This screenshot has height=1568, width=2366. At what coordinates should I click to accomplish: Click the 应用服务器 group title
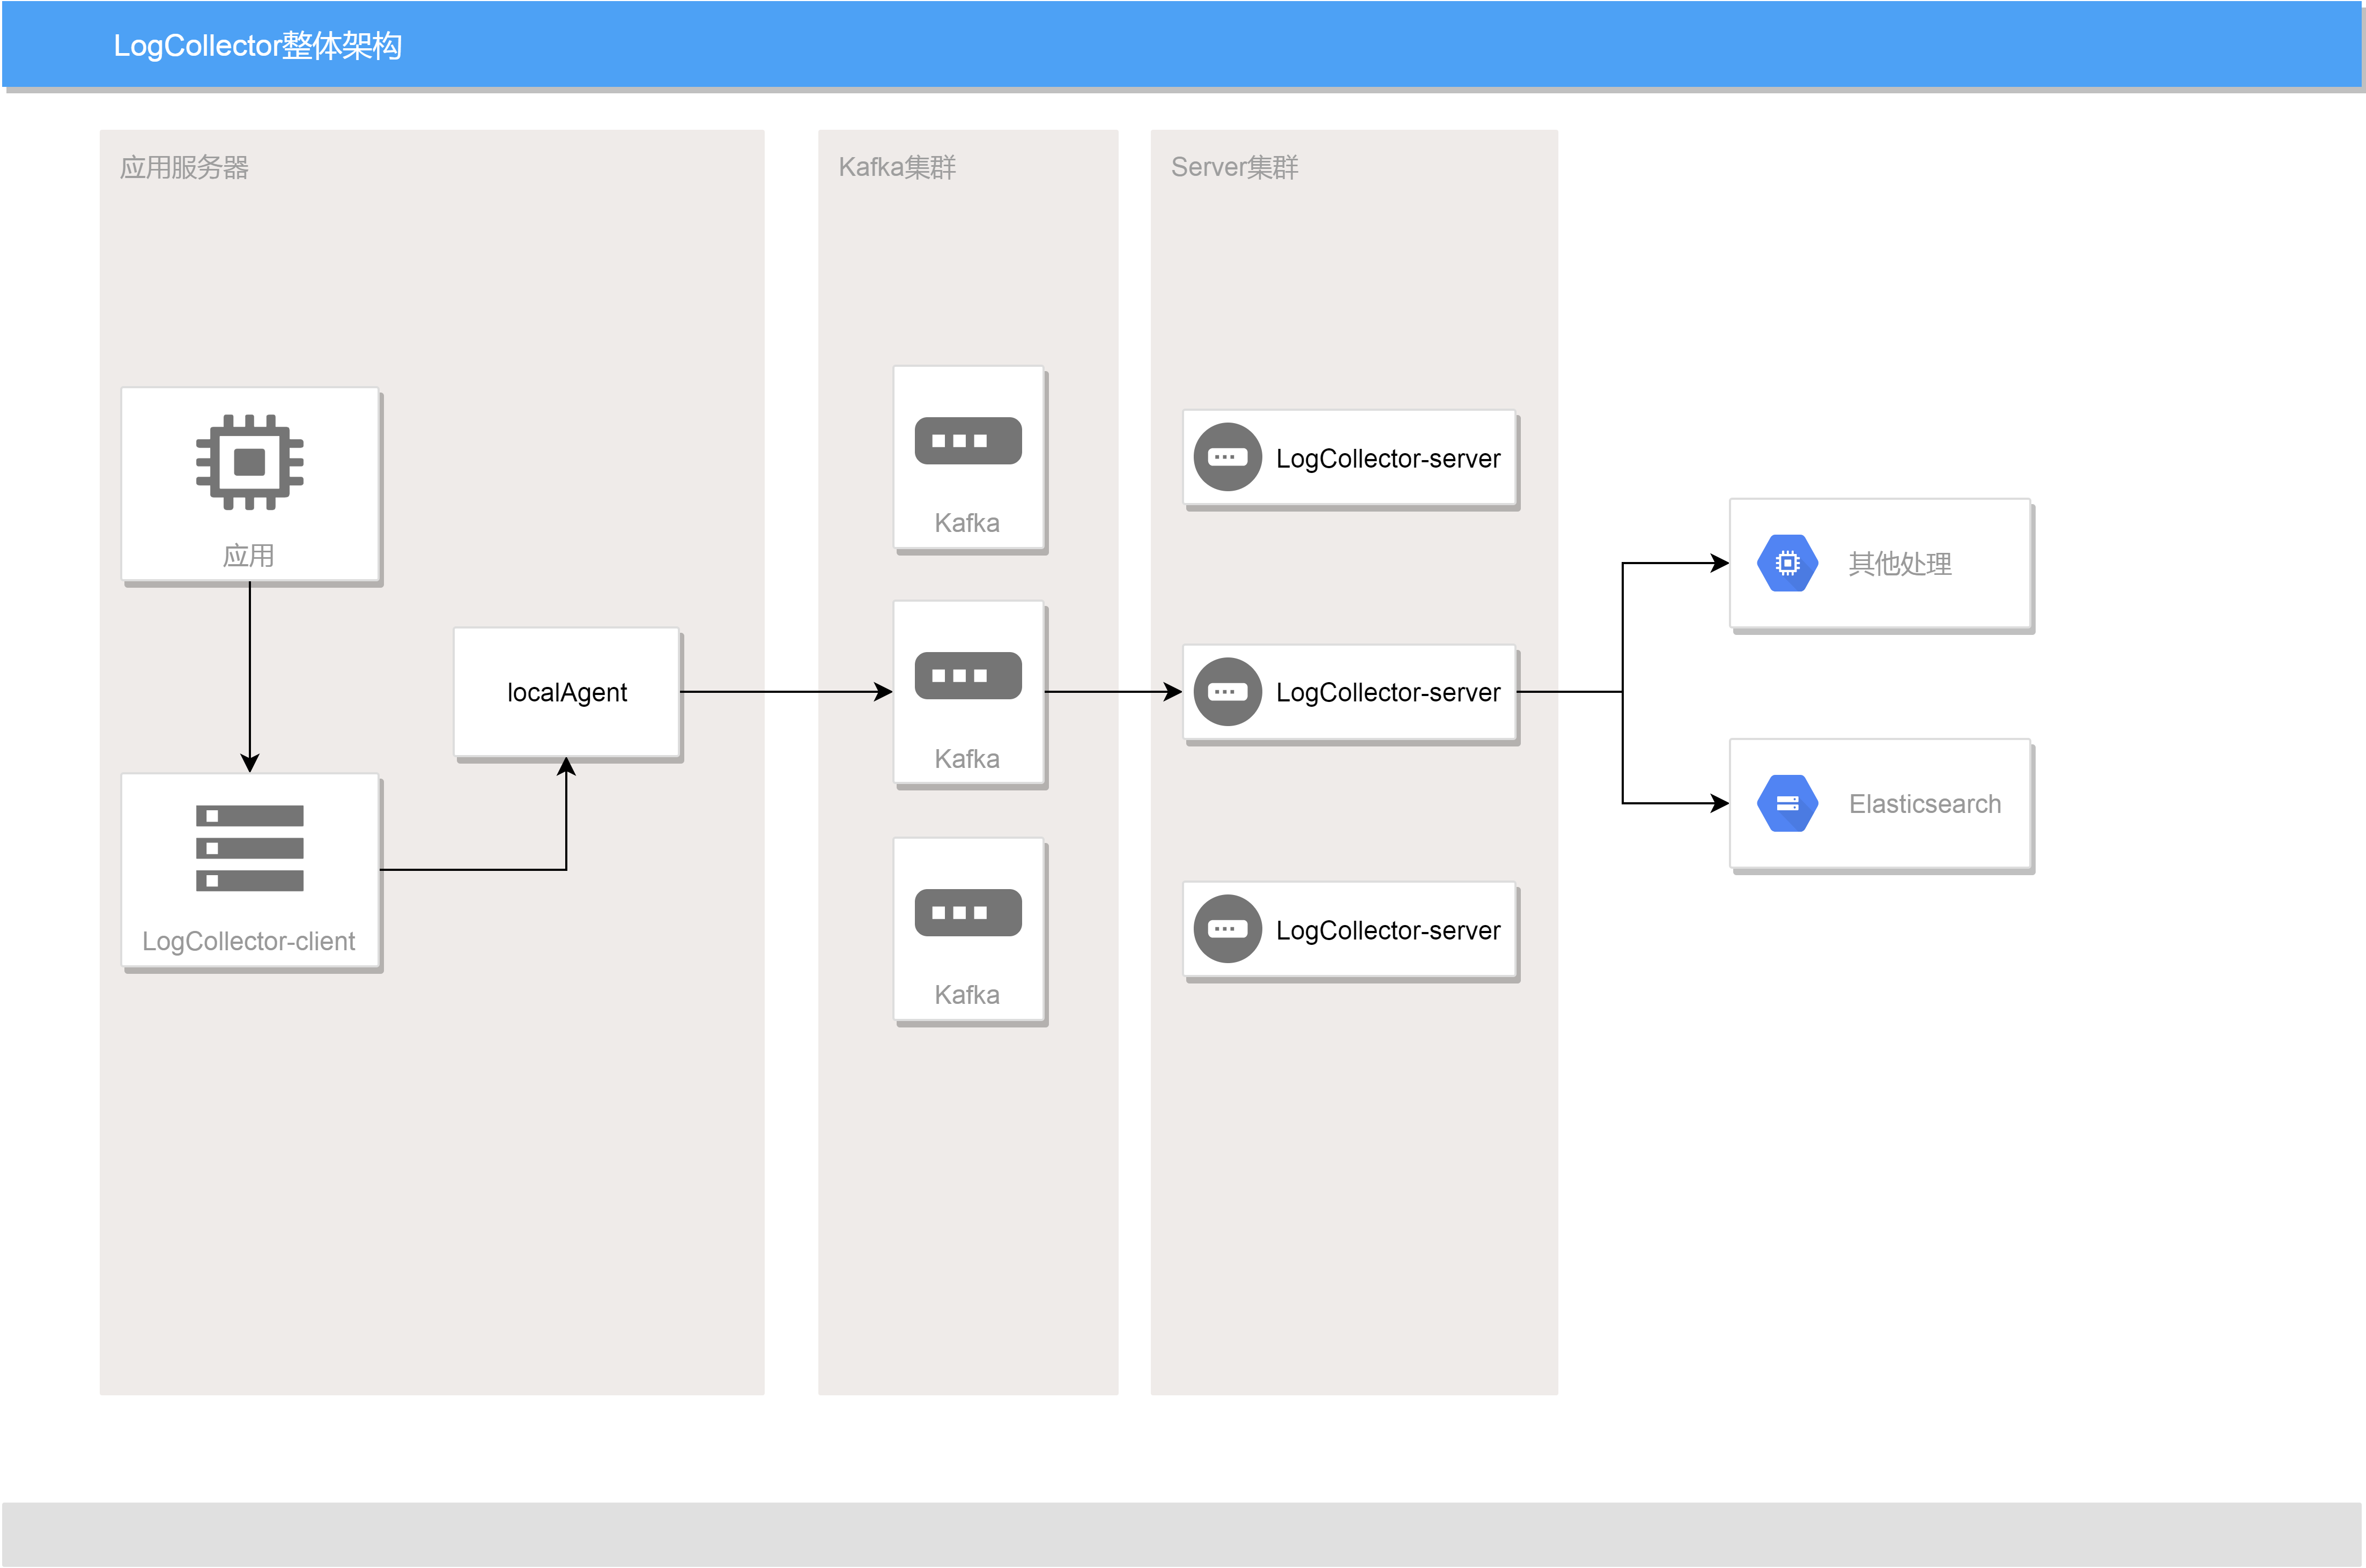[x=184, y=167]
